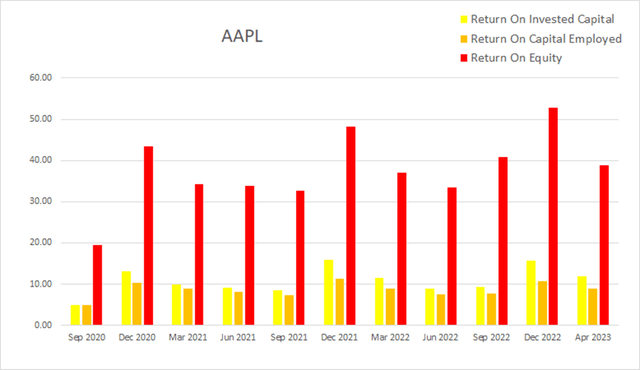Click the 40.00 y-axis value

(x=41, y=160)
